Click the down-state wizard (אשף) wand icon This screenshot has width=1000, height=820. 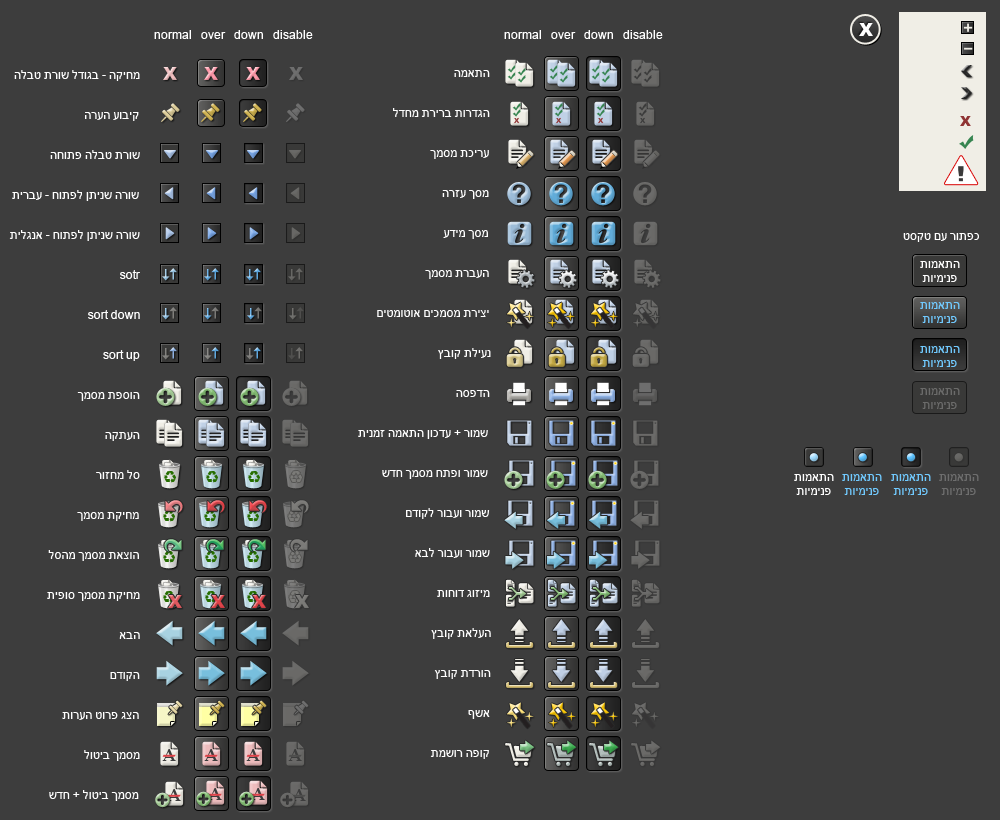[603, 714]
